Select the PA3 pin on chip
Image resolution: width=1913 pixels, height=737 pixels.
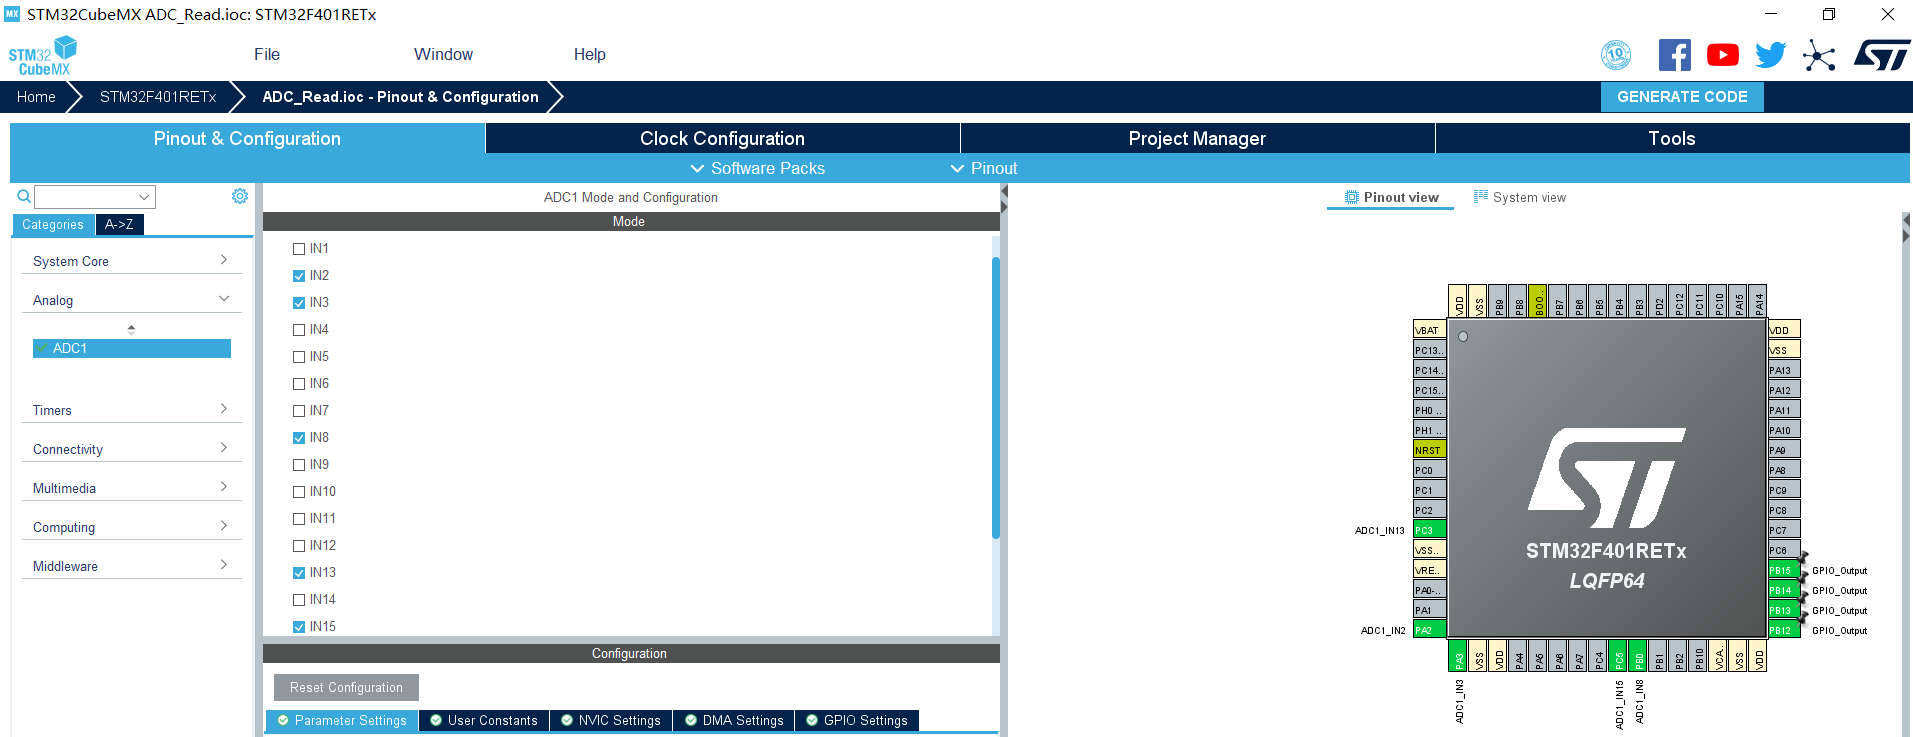click(x=1458, y=656)
